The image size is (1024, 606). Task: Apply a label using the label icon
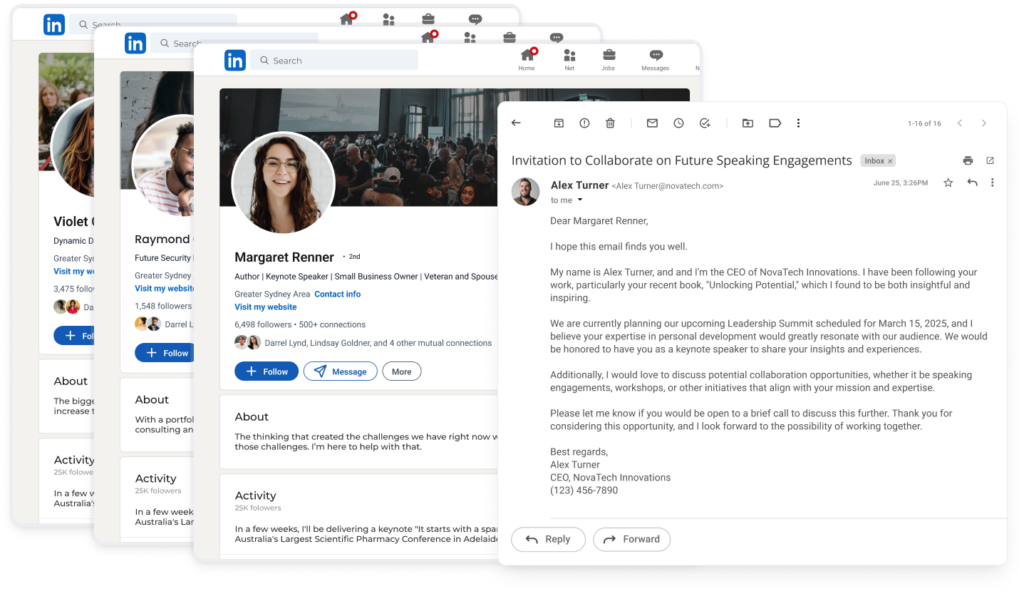[x=773, y=123]
